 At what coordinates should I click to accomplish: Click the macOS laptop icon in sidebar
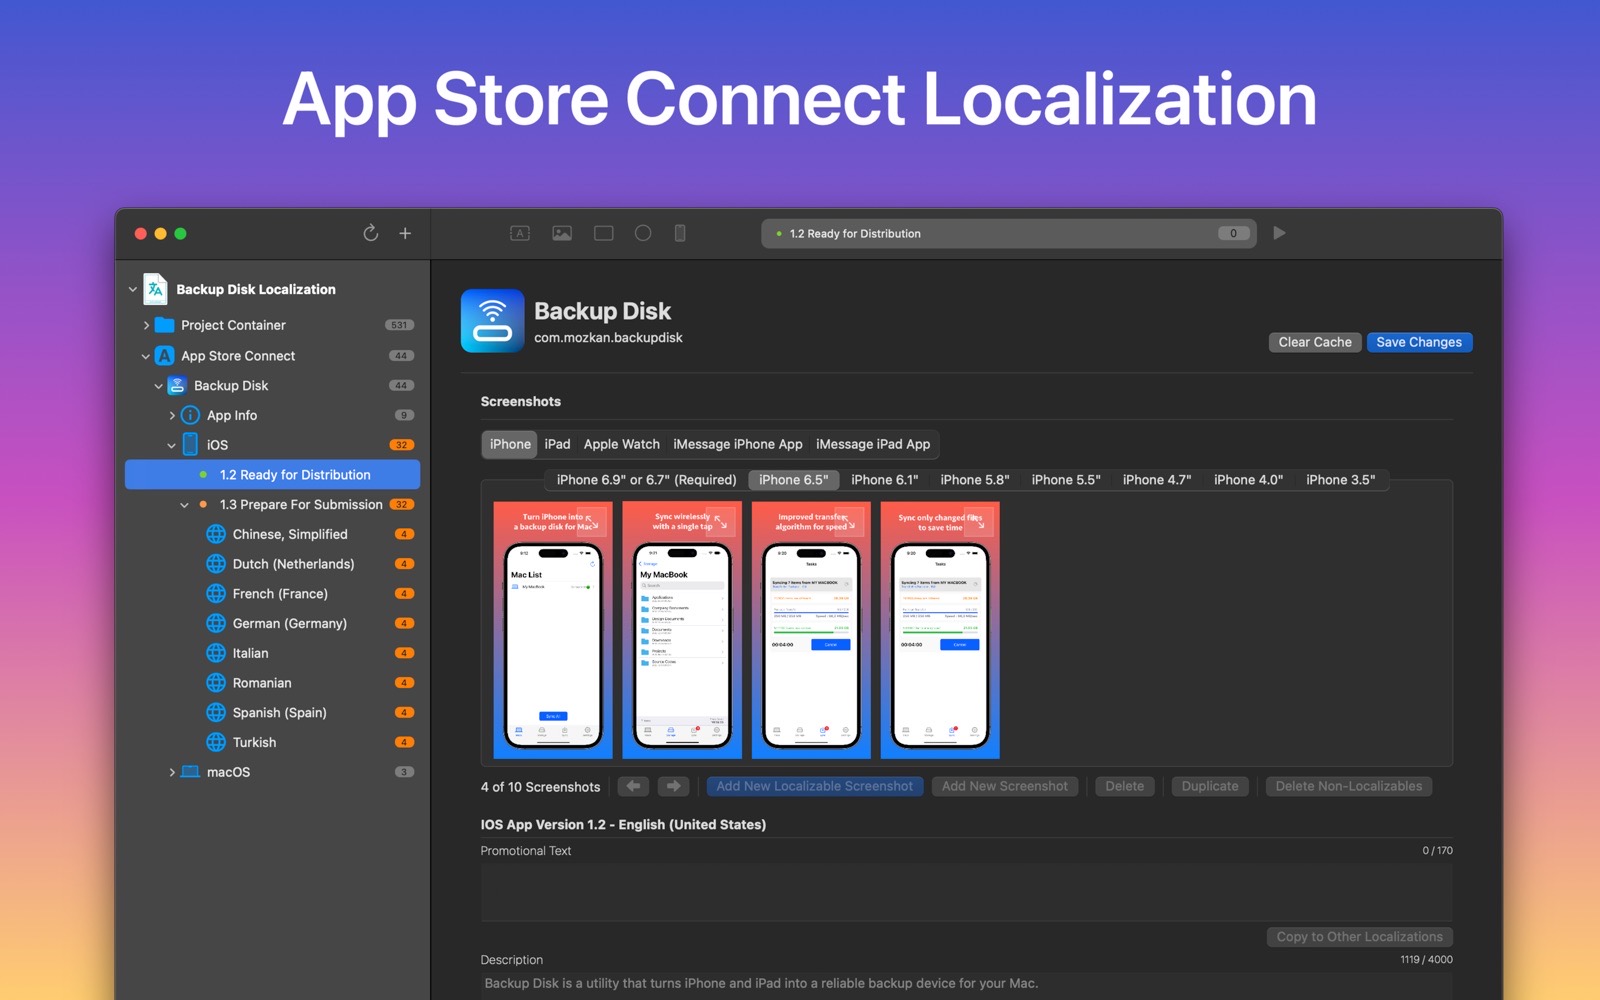pos(190,772)
